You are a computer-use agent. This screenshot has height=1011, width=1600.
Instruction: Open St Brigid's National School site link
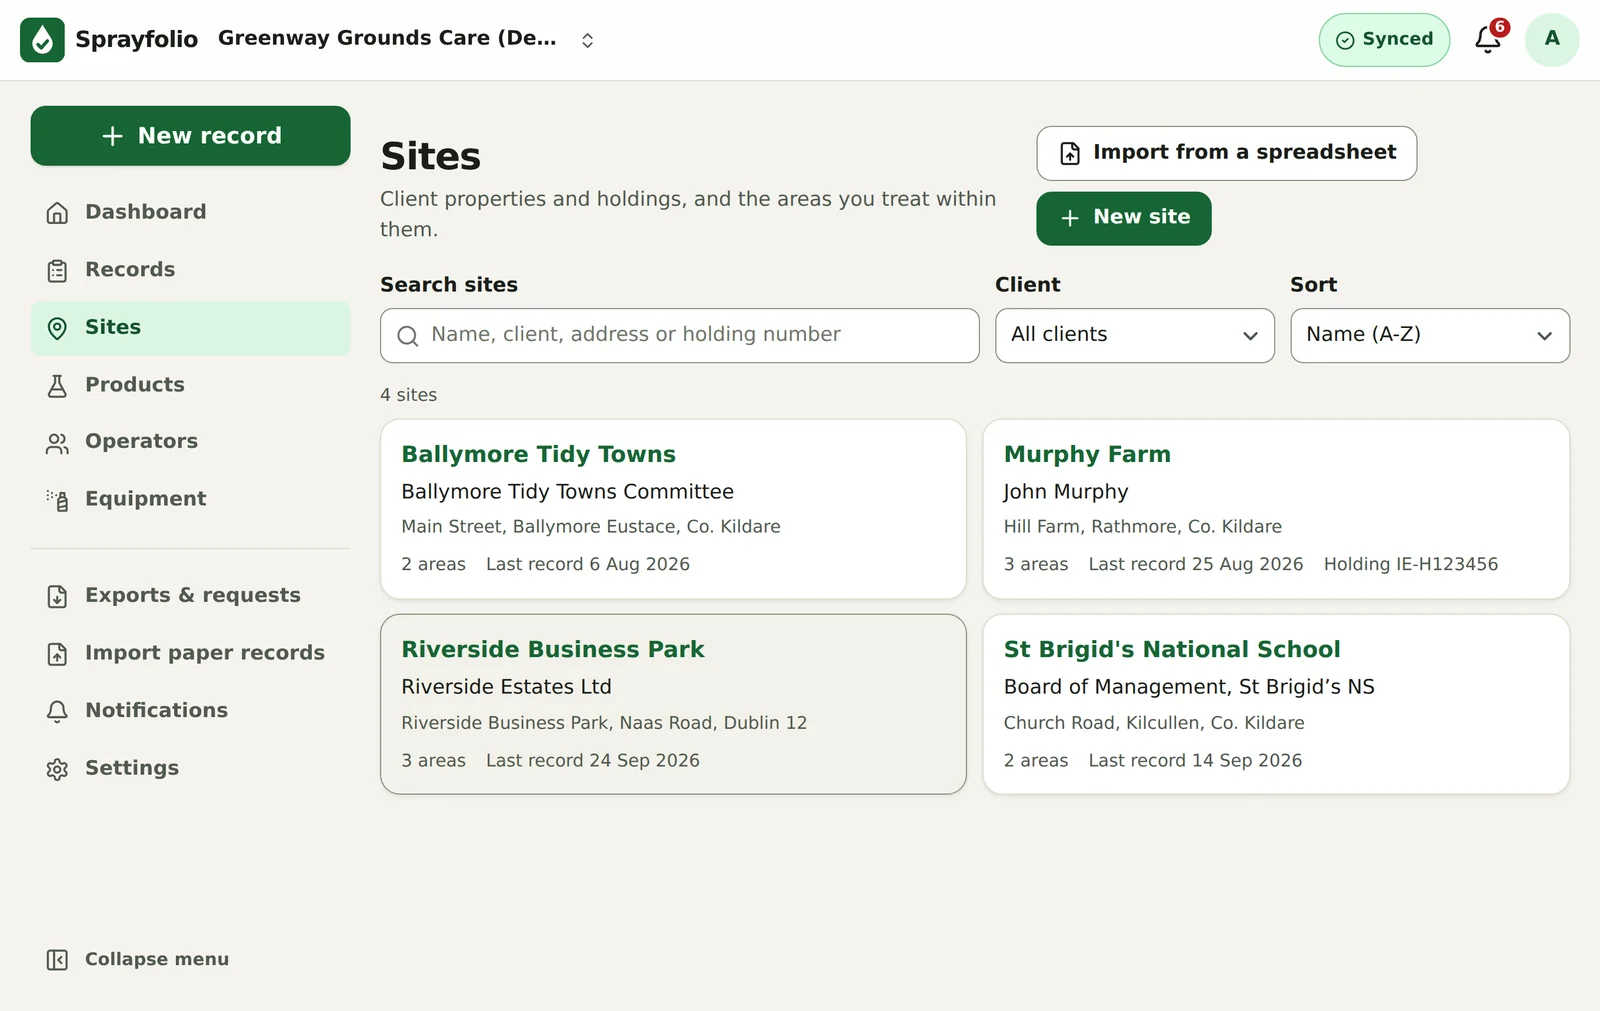coord(1172,650)
